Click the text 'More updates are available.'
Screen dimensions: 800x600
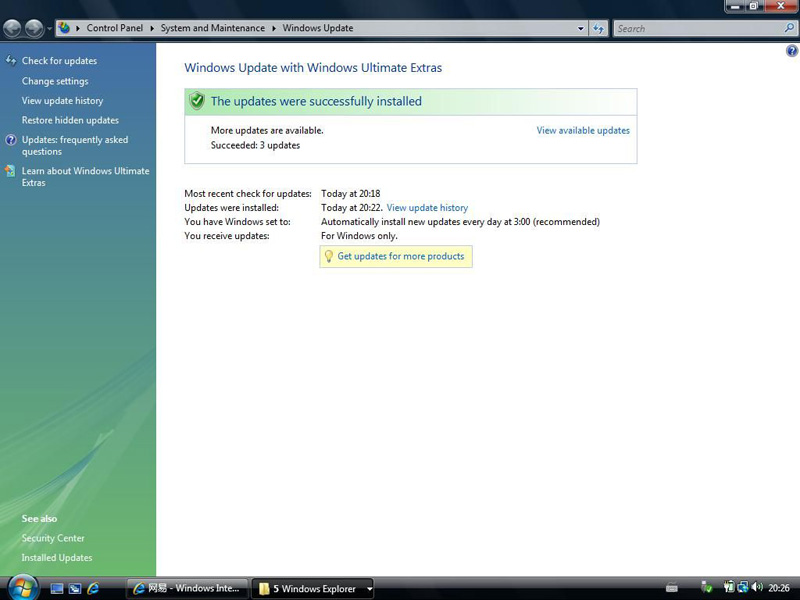pyautogui.click(x=267, y=130)
